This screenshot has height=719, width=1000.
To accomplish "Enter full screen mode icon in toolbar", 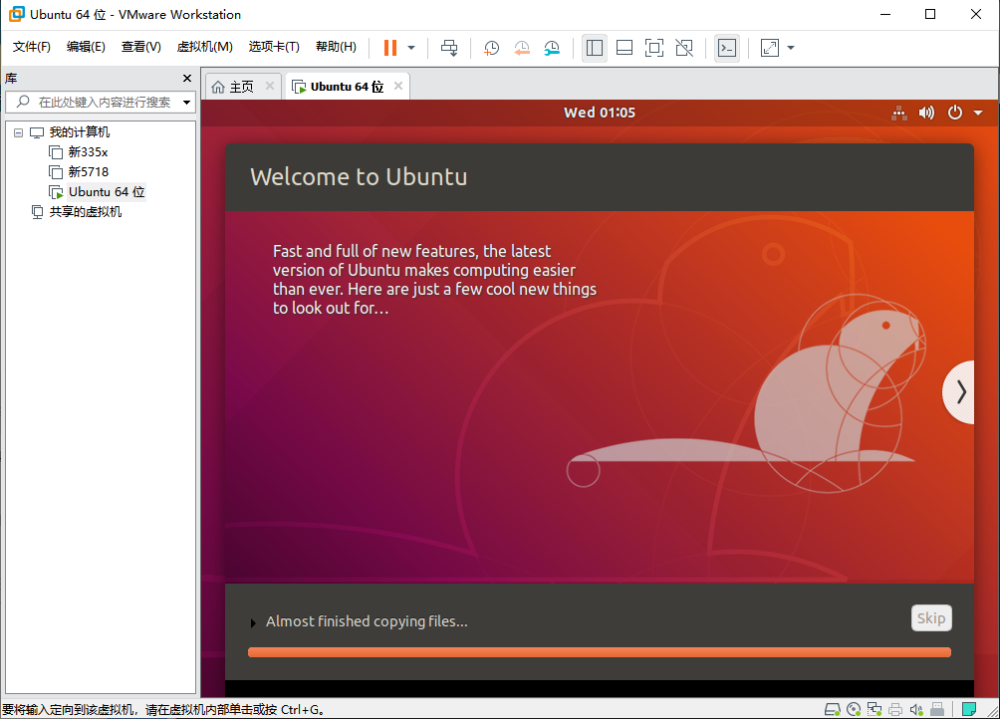I will point(654,48).
